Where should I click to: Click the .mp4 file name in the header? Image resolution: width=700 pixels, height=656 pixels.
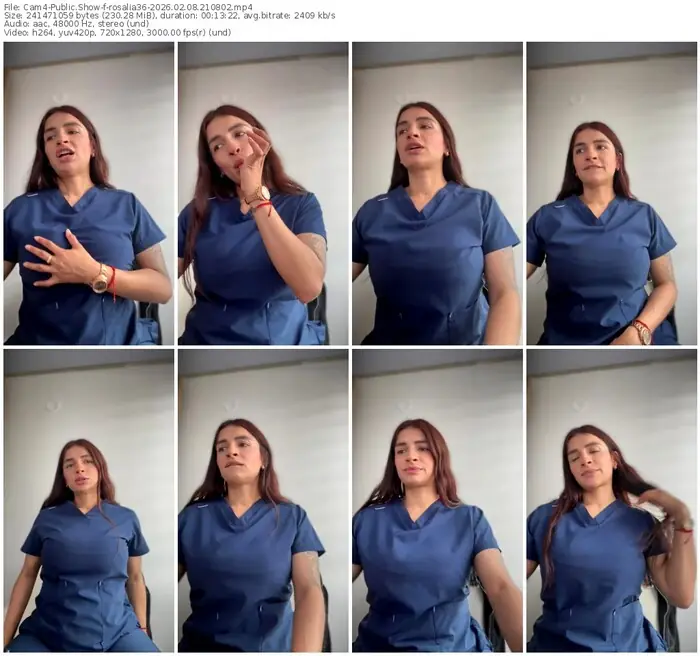click(x=138, y=6)
